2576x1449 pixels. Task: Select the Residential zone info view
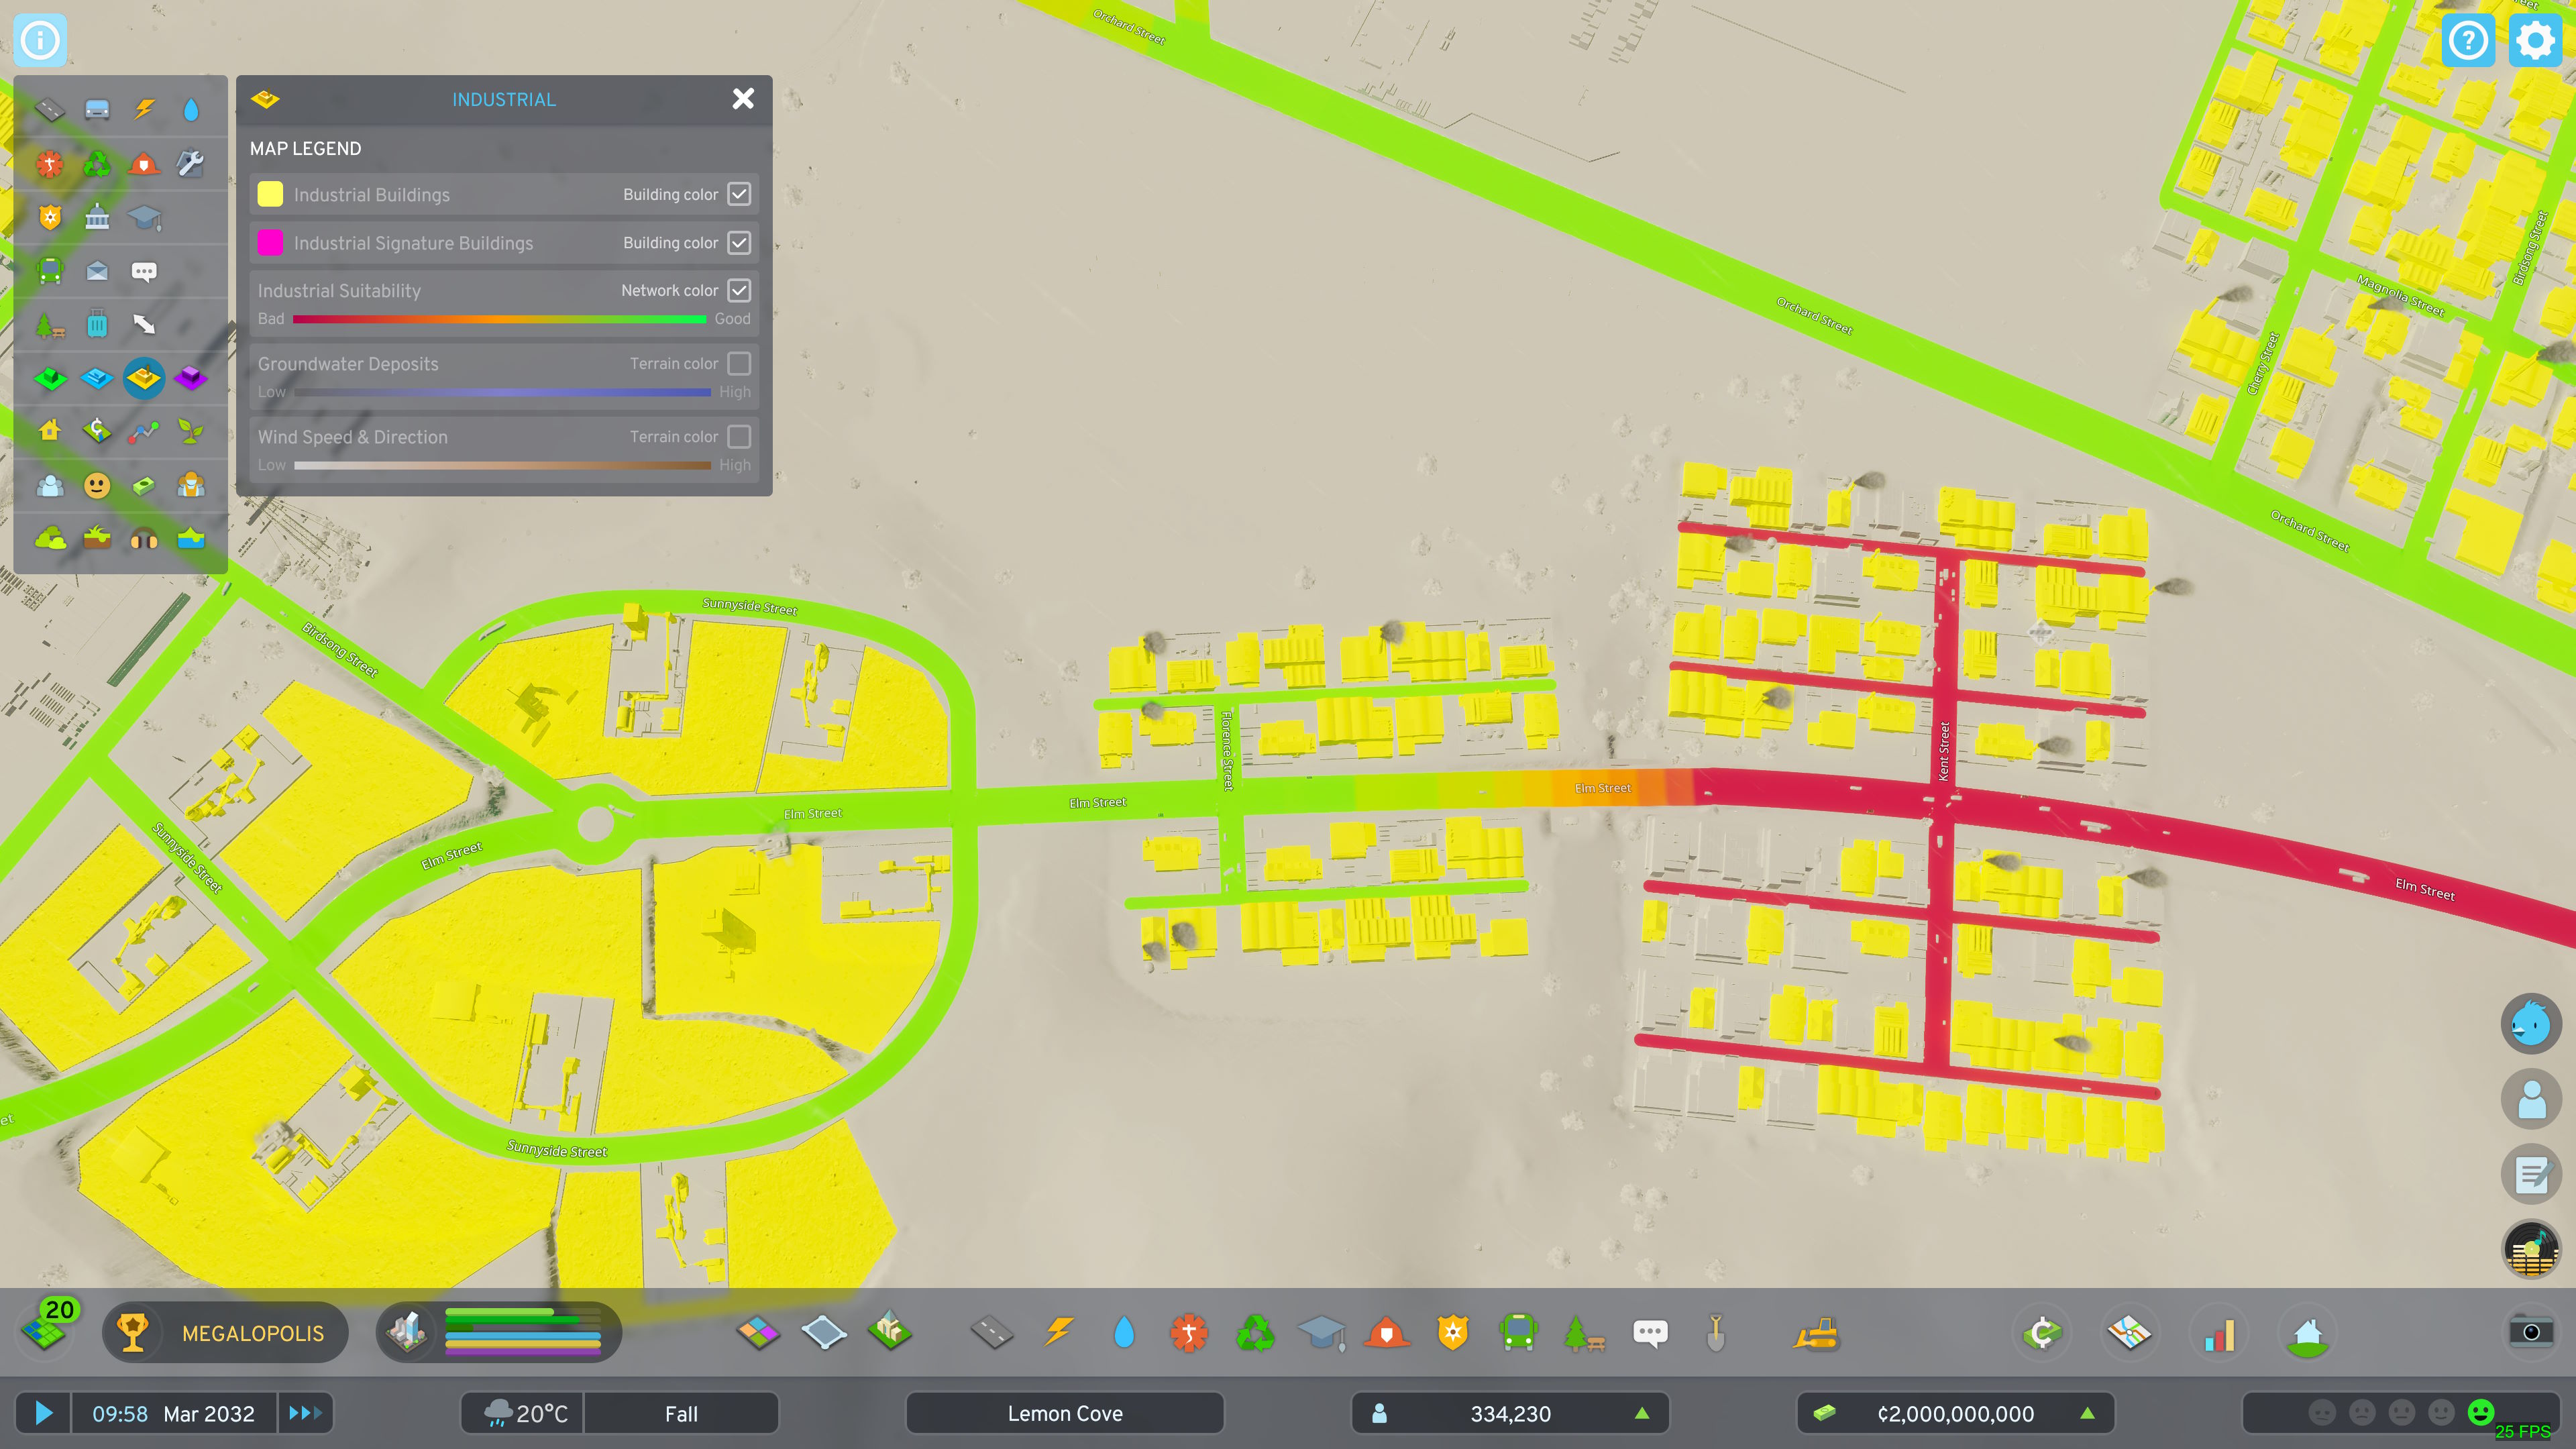(x=50, y=378)
